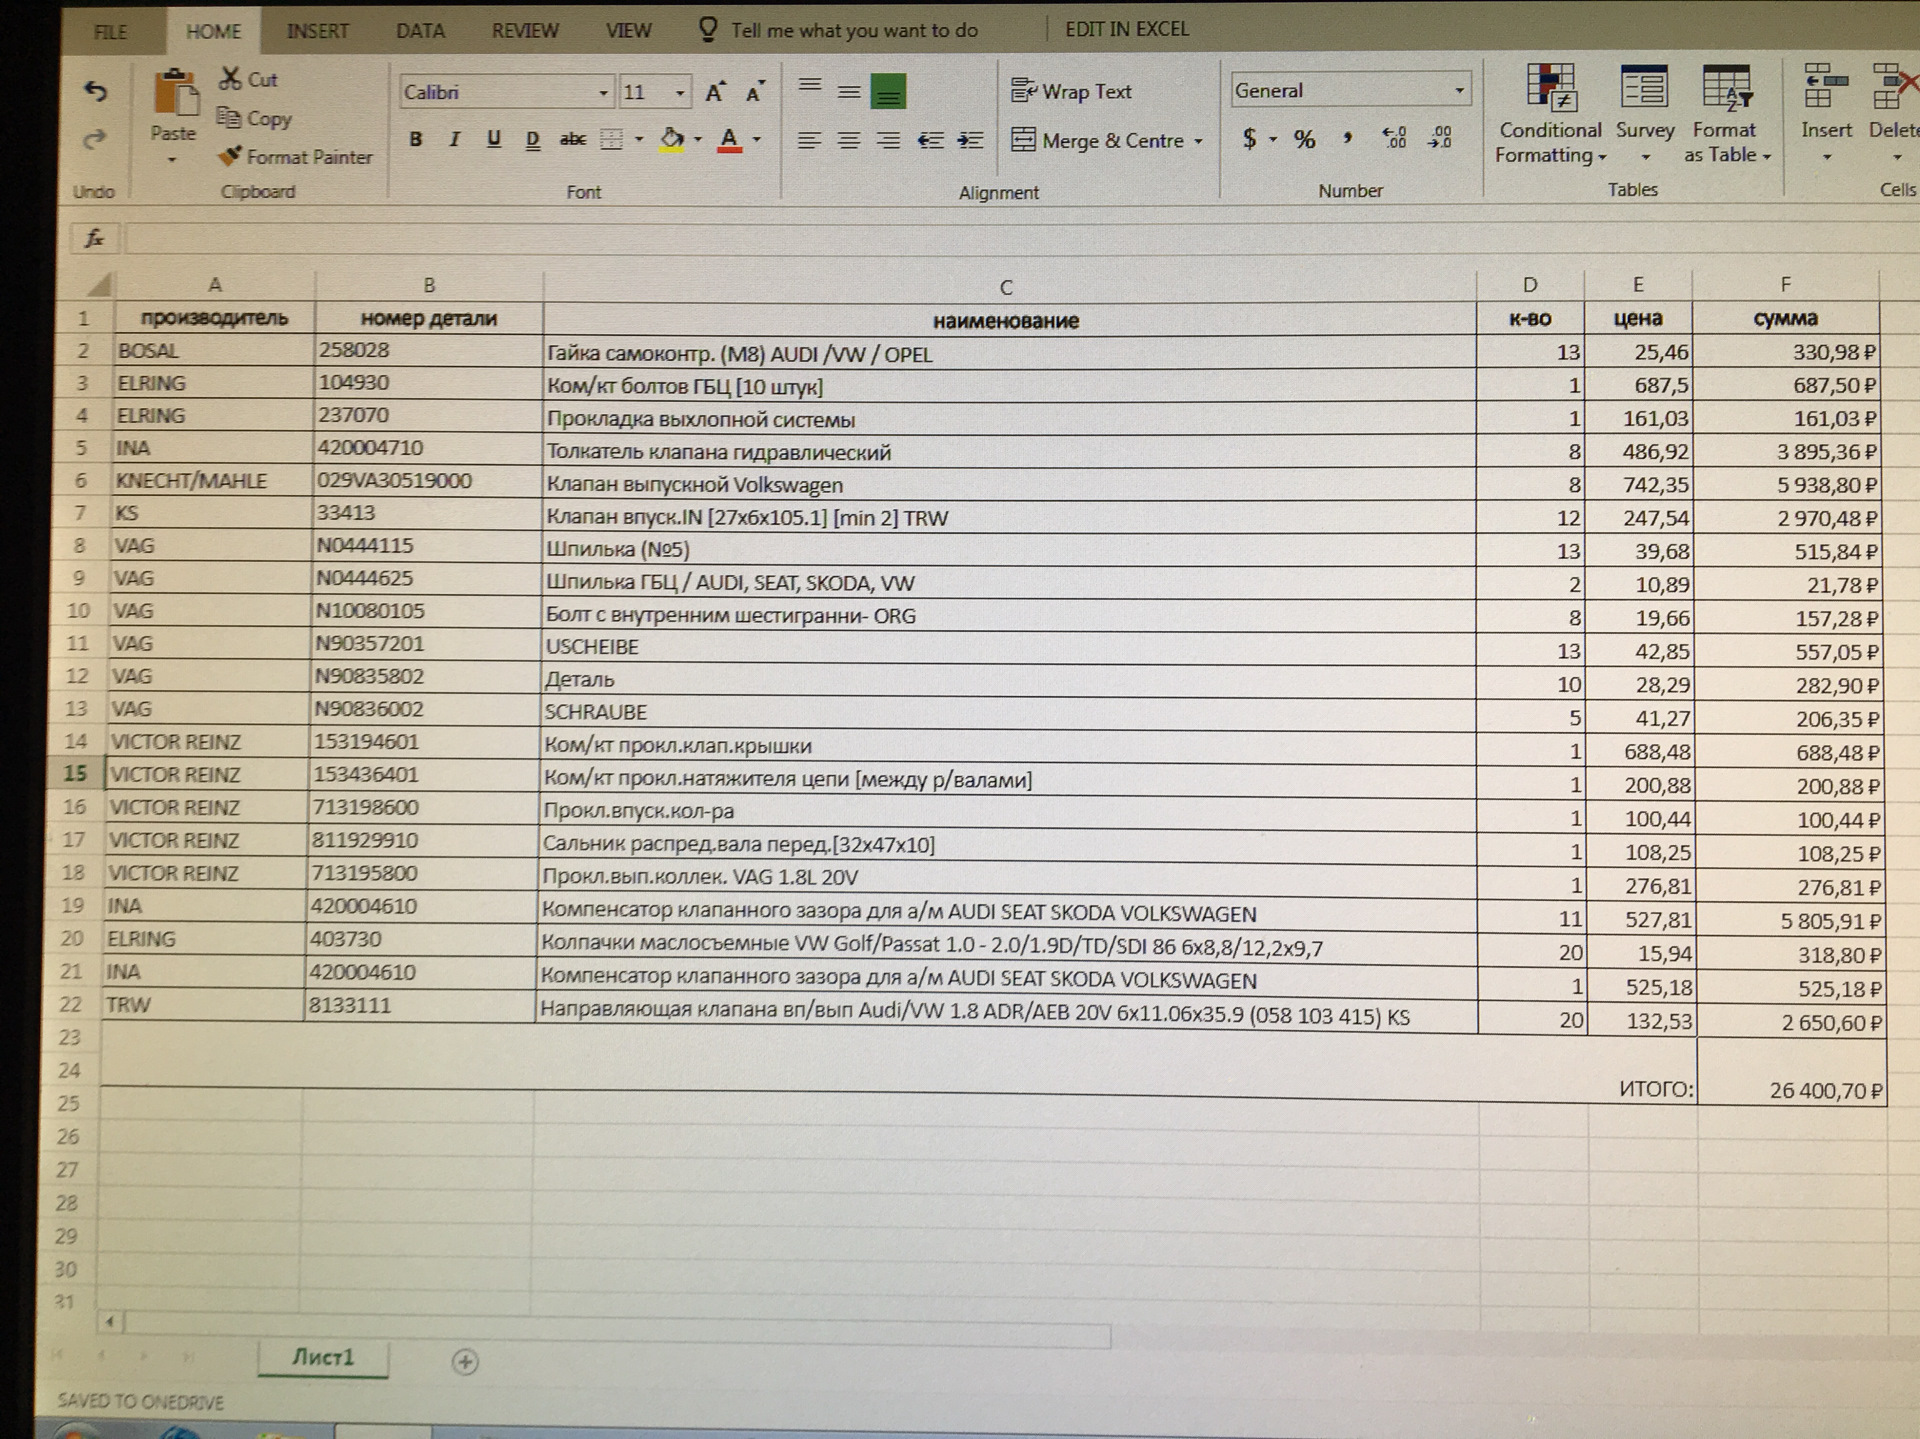Open the Лист1 sheet tab

point(322,1357)
